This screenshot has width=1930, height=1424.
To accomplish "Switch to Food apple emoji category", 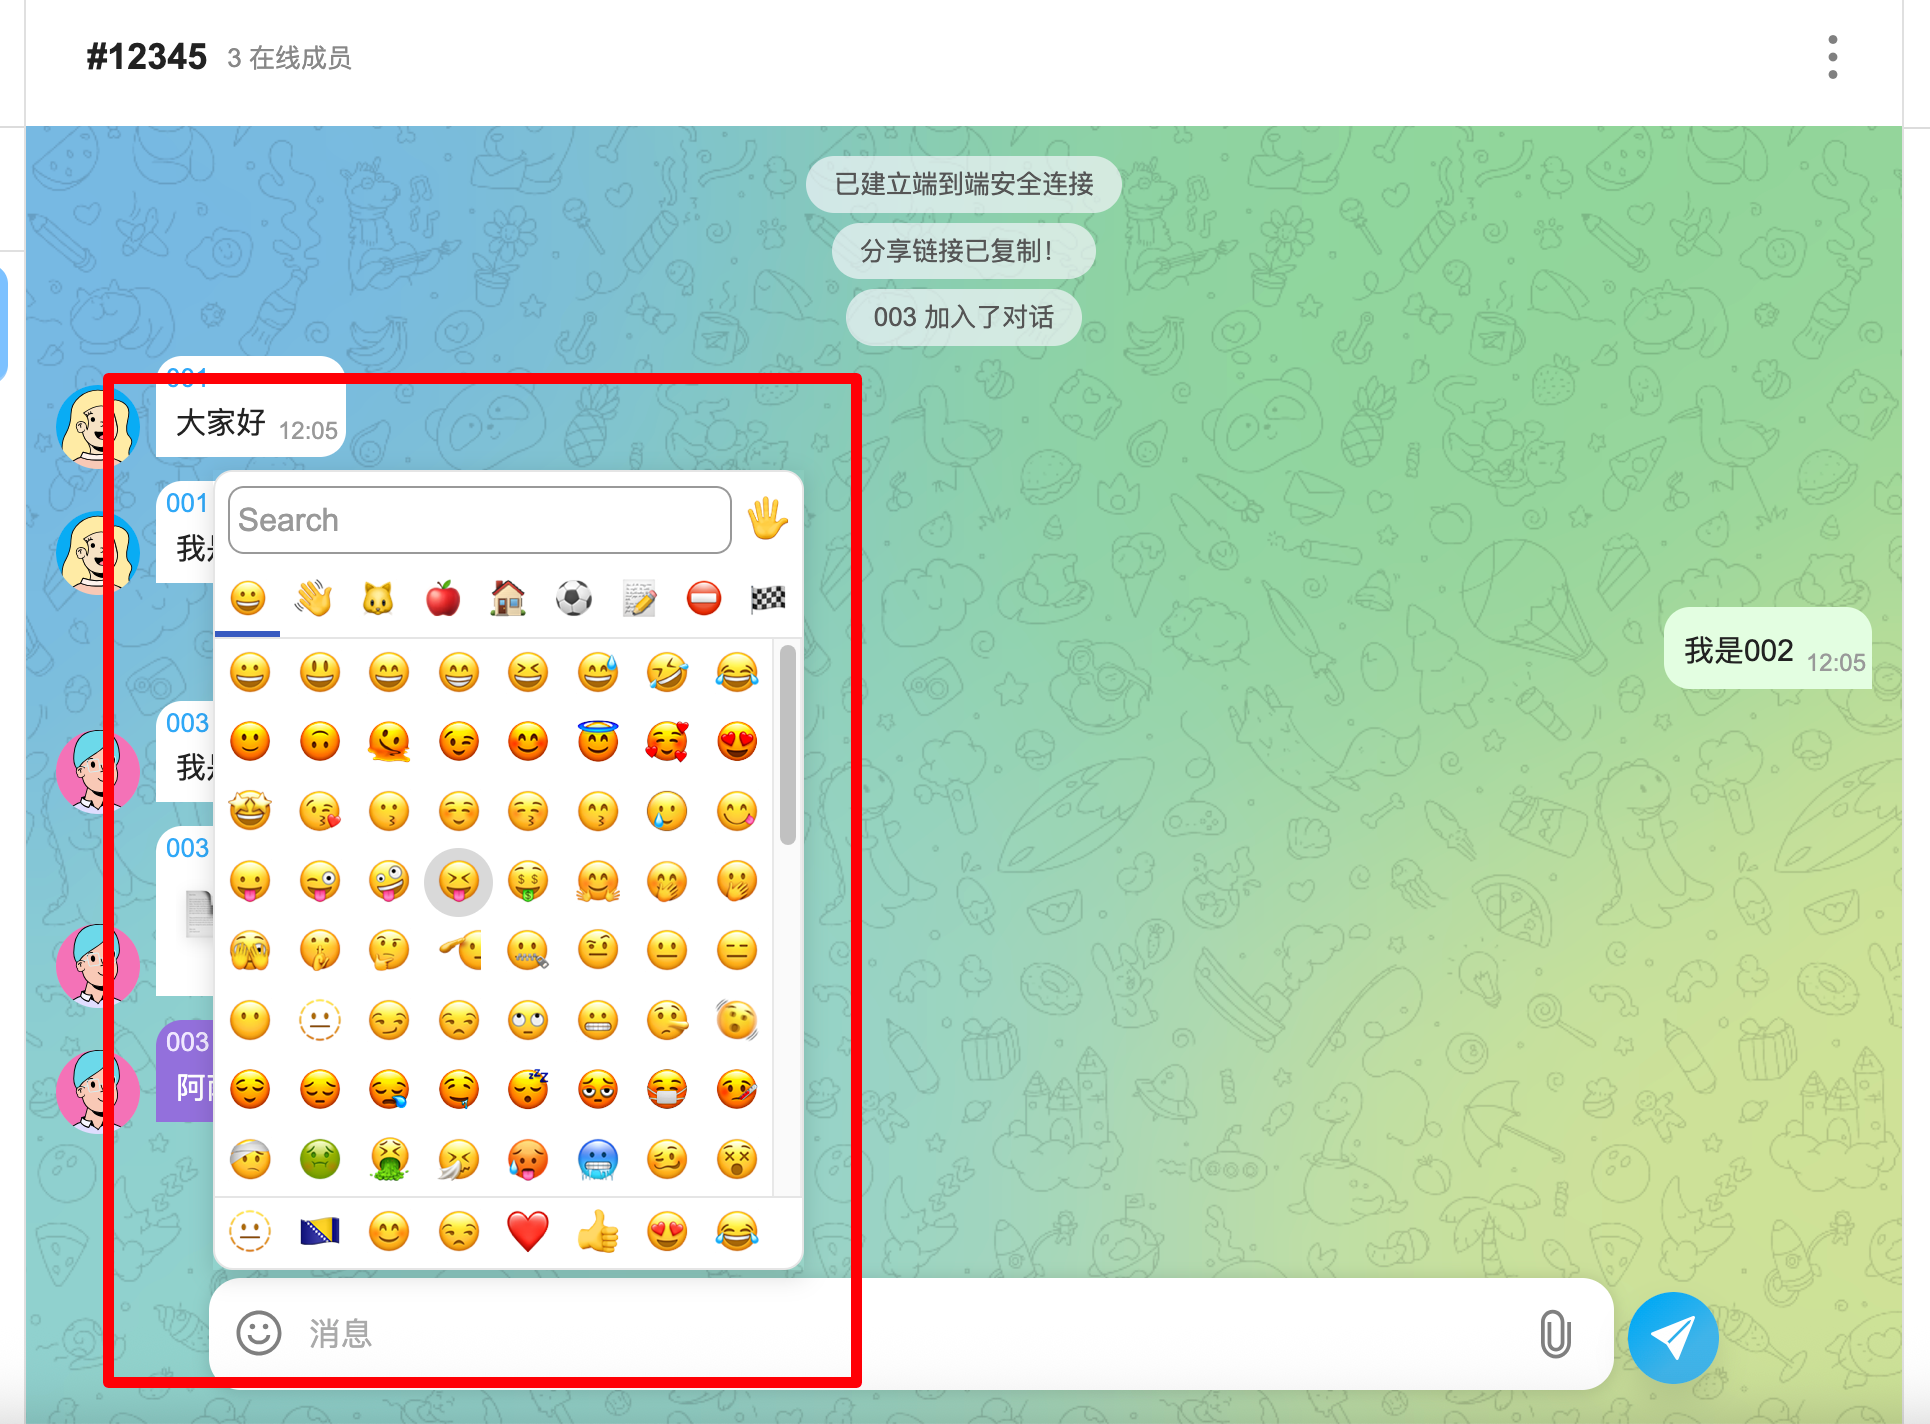I will [x=443, y=599].
